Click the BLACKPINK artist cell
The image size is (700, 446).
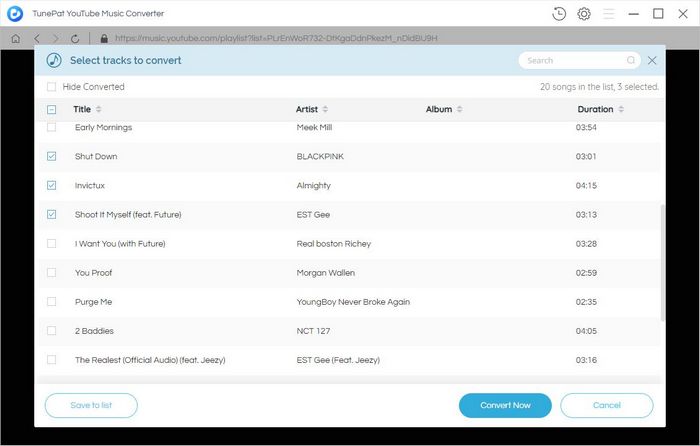[x=320, y=156]
